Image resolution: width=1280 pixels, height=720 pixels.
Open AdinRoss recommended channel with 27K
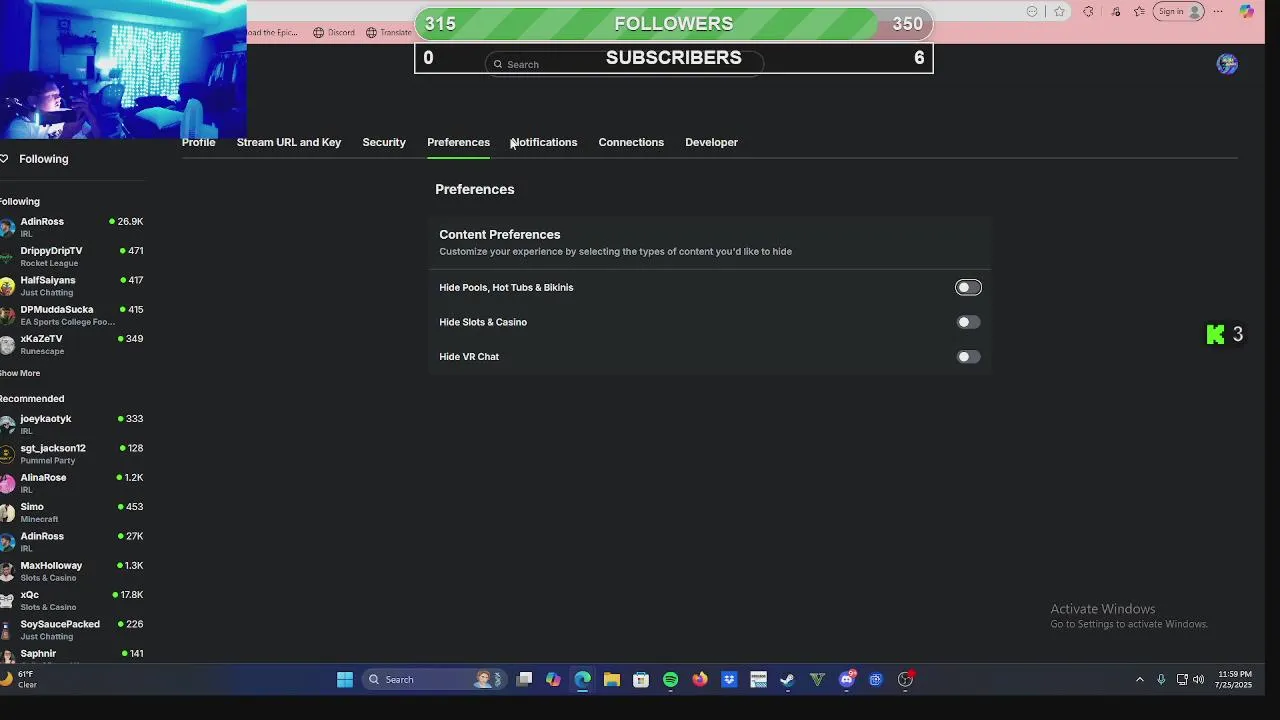coord(72,542)
